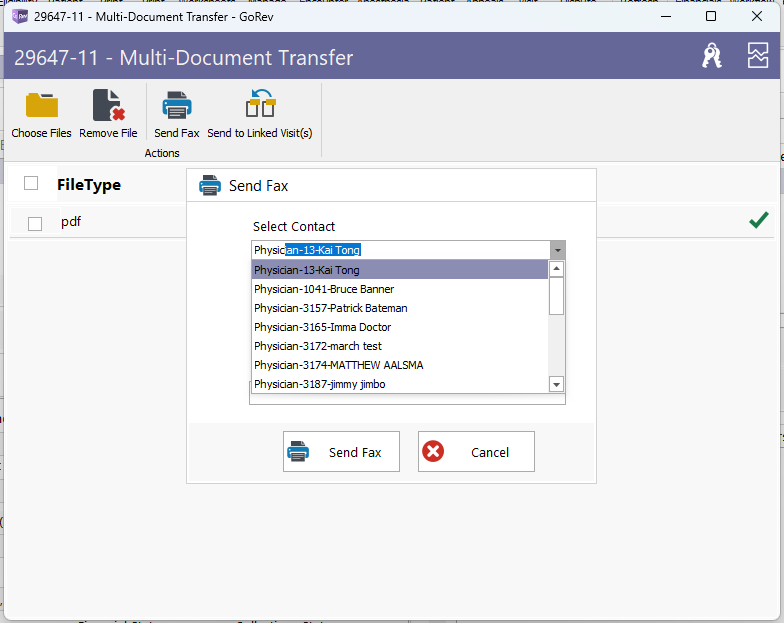Click the keys icon in header
The height and width of the screenshot is (623, 784).
click(711, 57)
